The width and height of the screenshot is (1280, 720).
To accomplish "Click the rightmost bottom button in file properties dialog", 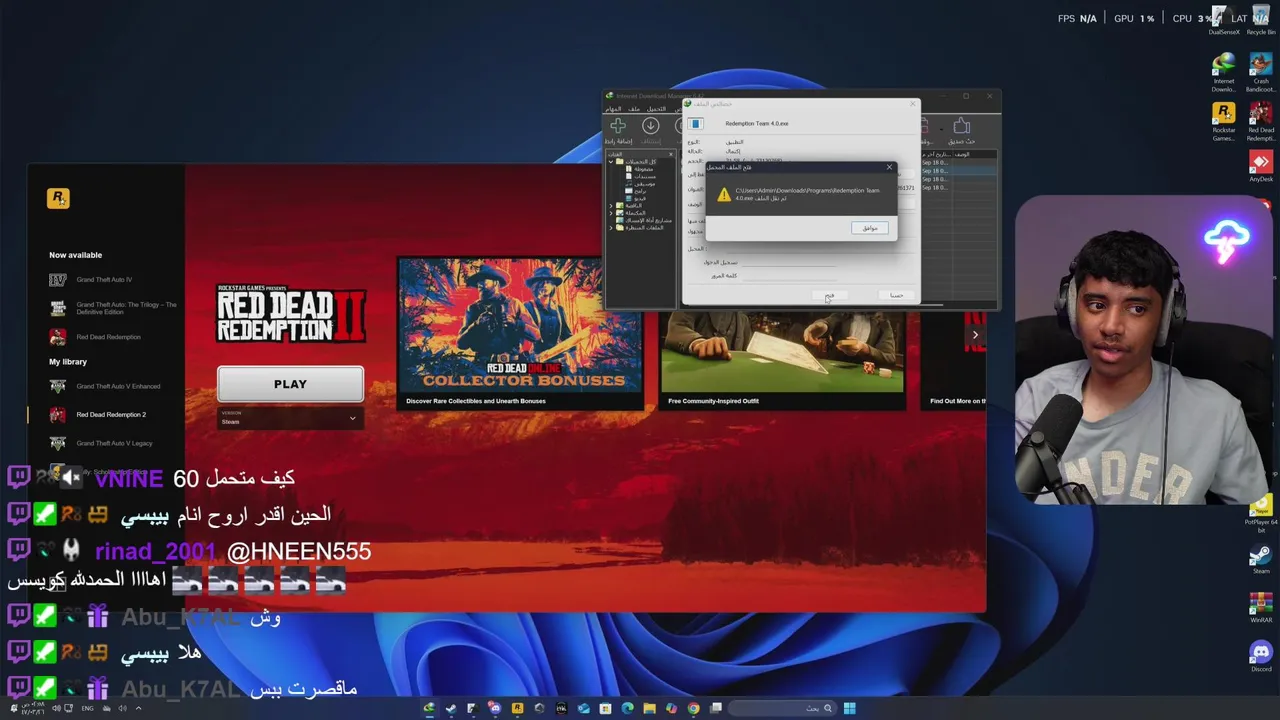I will pyautogui.click(x=896, y=295).
